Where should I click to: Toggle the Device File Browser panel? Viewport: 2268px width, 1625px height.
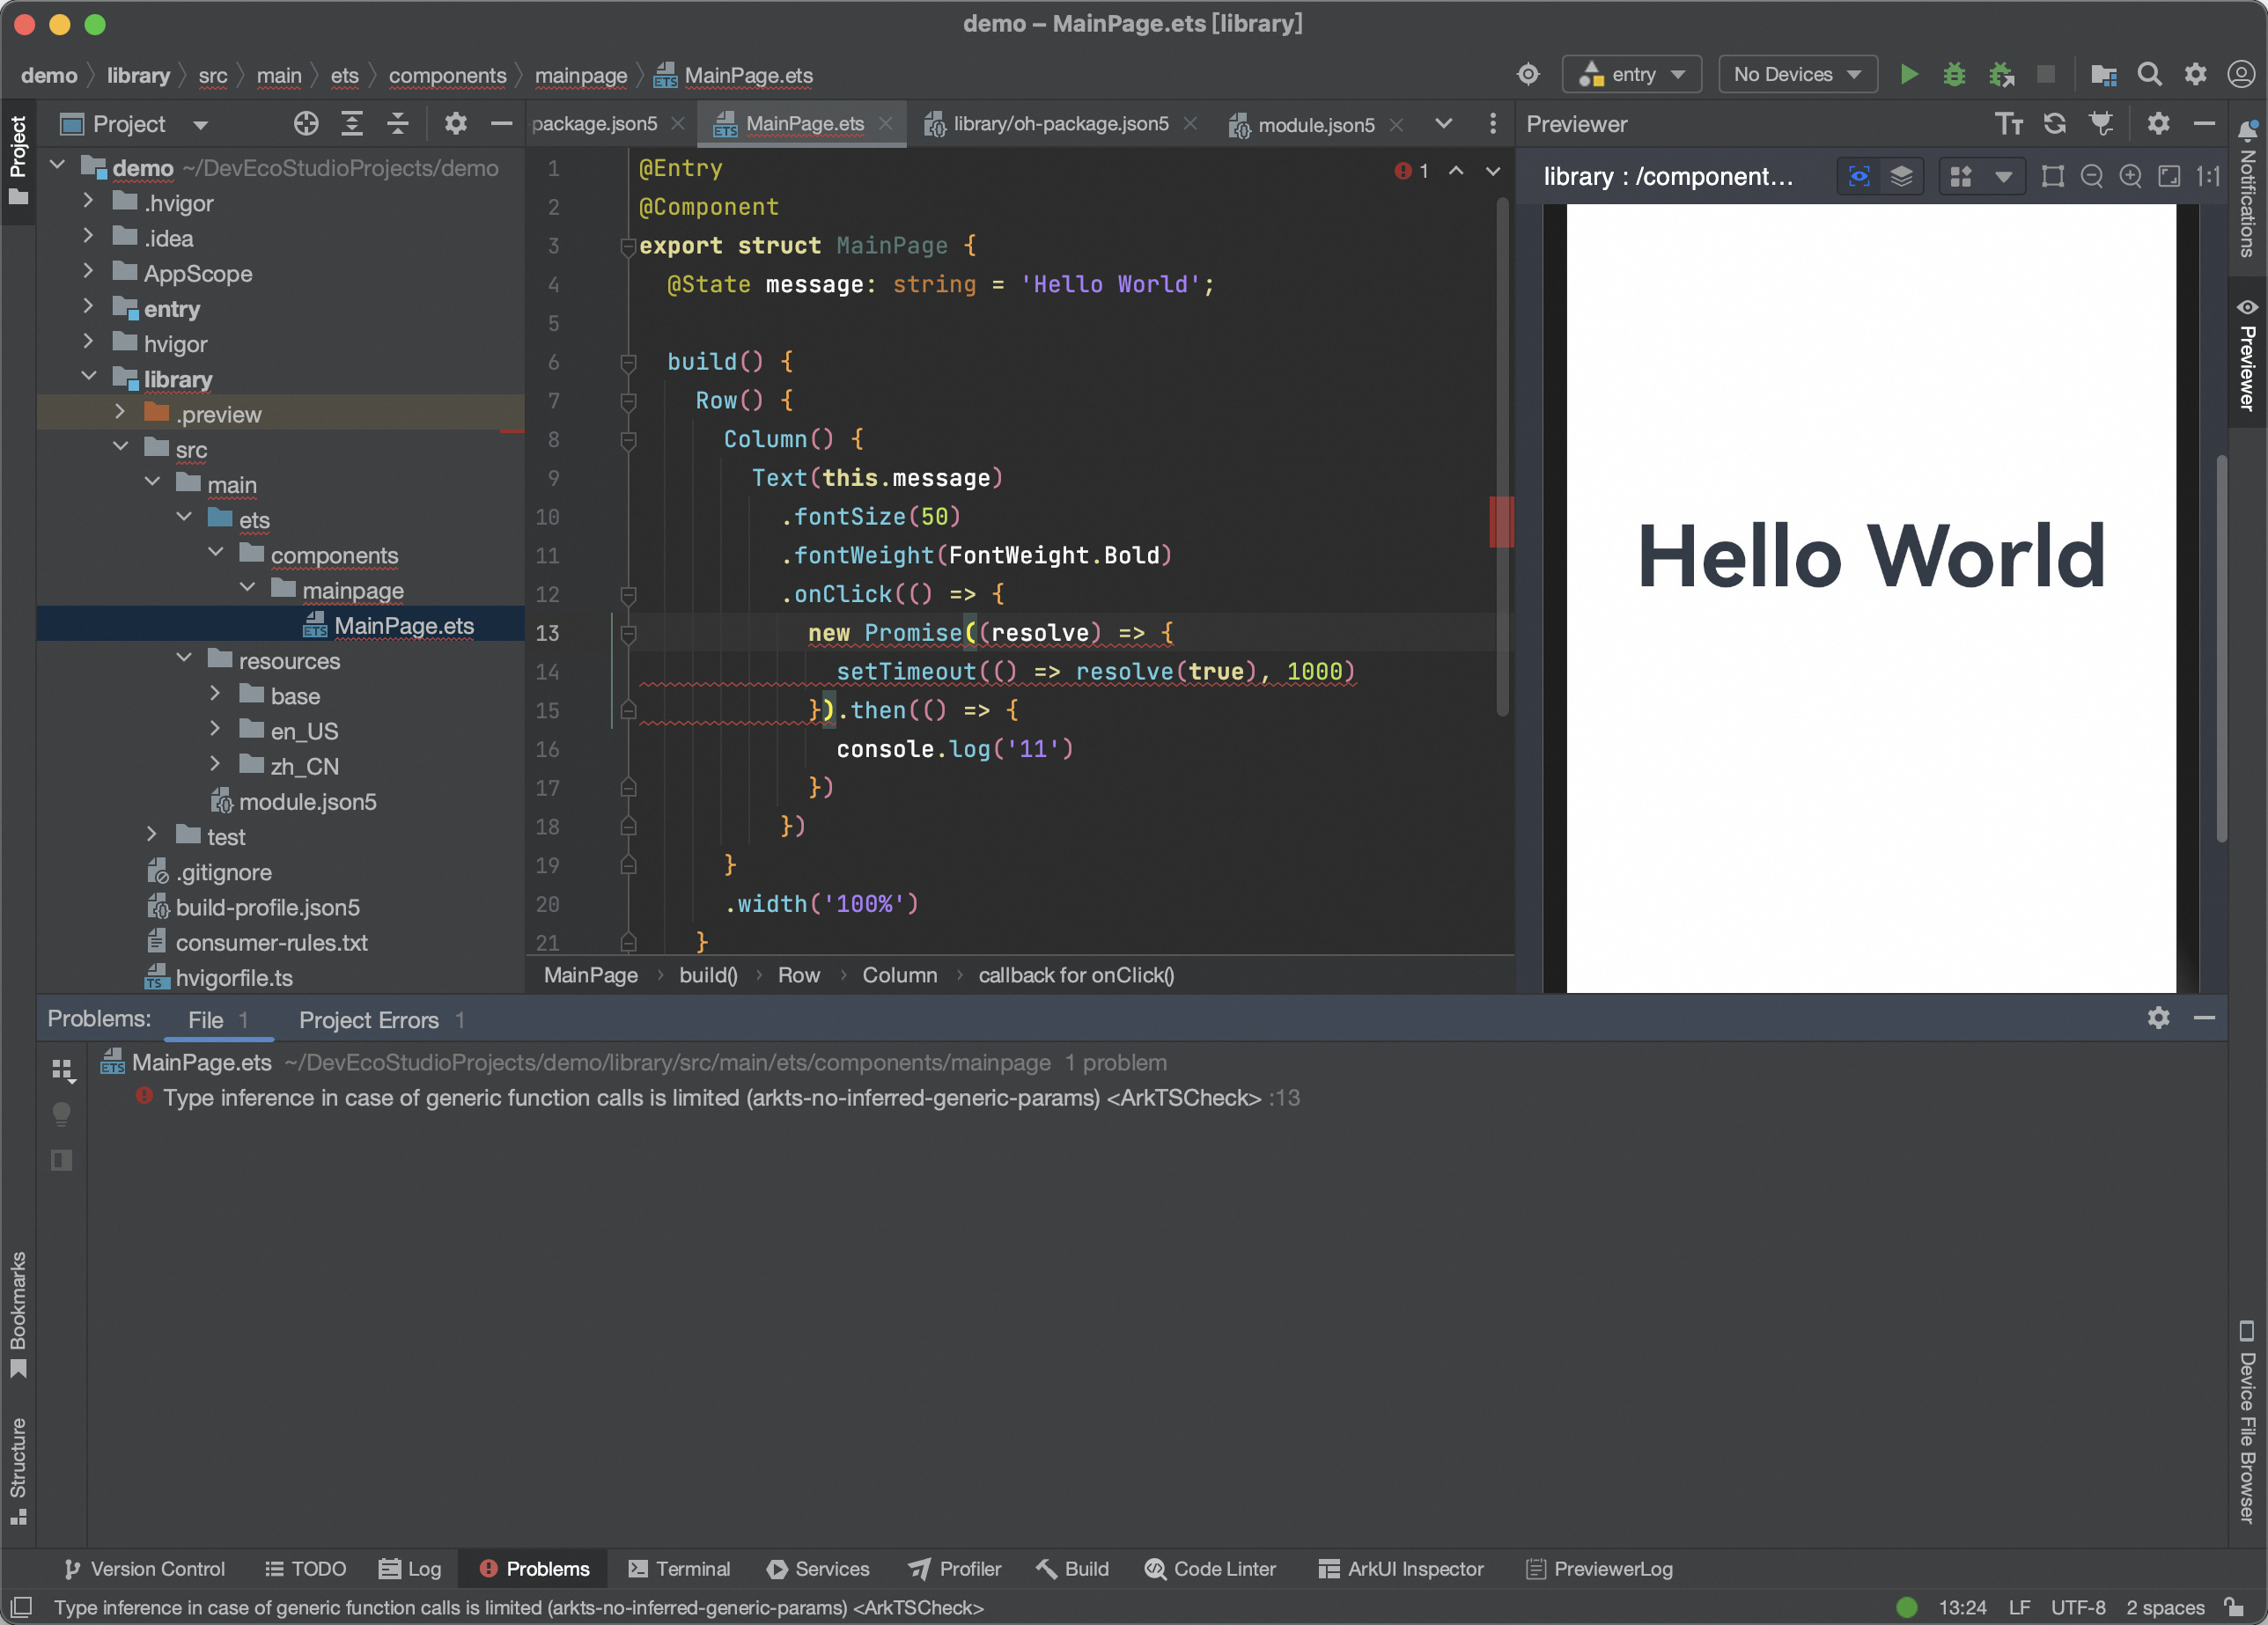pyautogui.click(x=2246, y=1421)
